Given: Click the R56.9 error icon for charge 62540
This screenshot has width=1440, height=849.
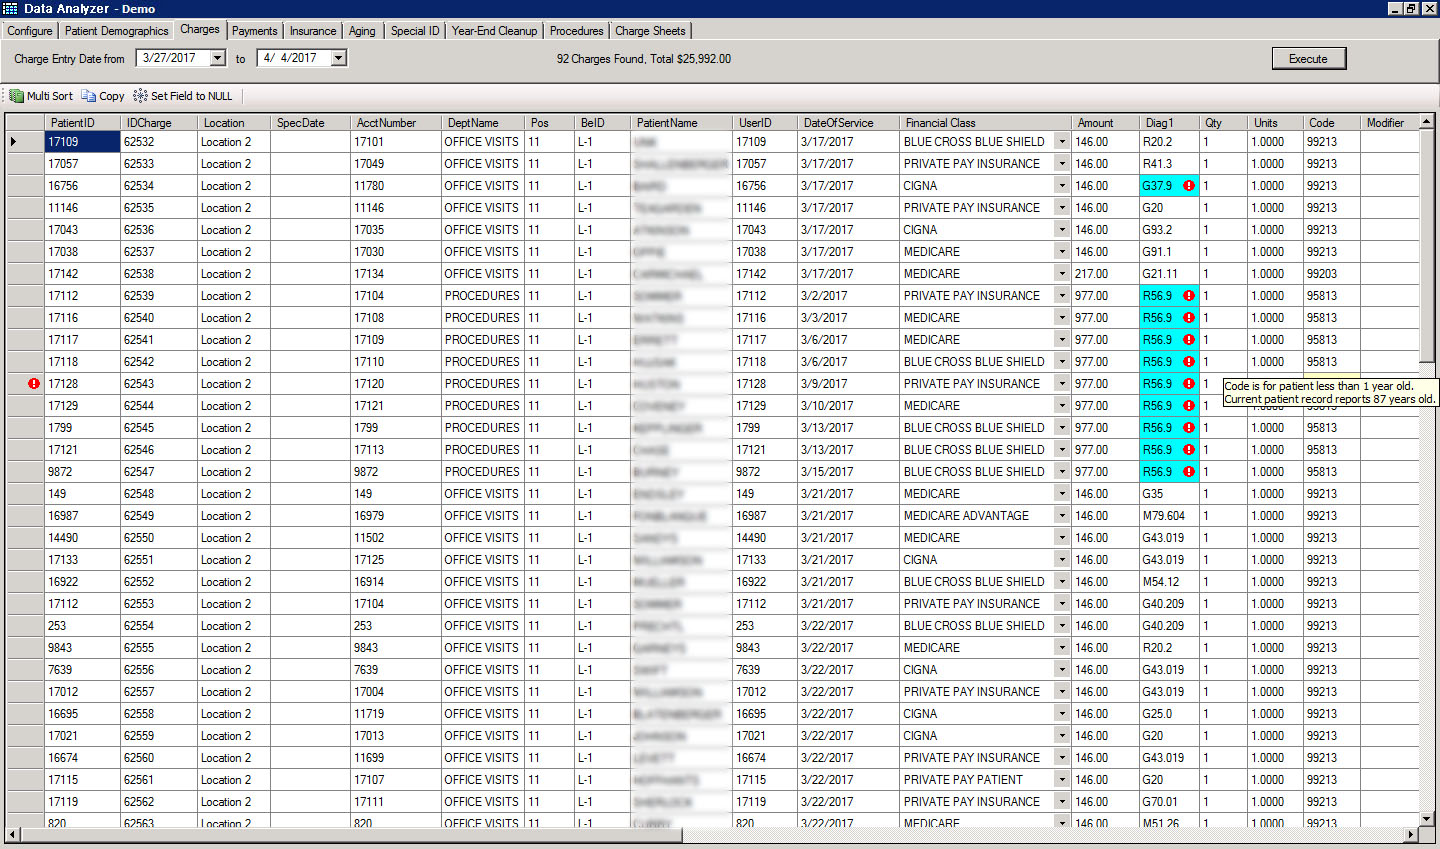Looking at the screenshot, I should coord(1189,318).
